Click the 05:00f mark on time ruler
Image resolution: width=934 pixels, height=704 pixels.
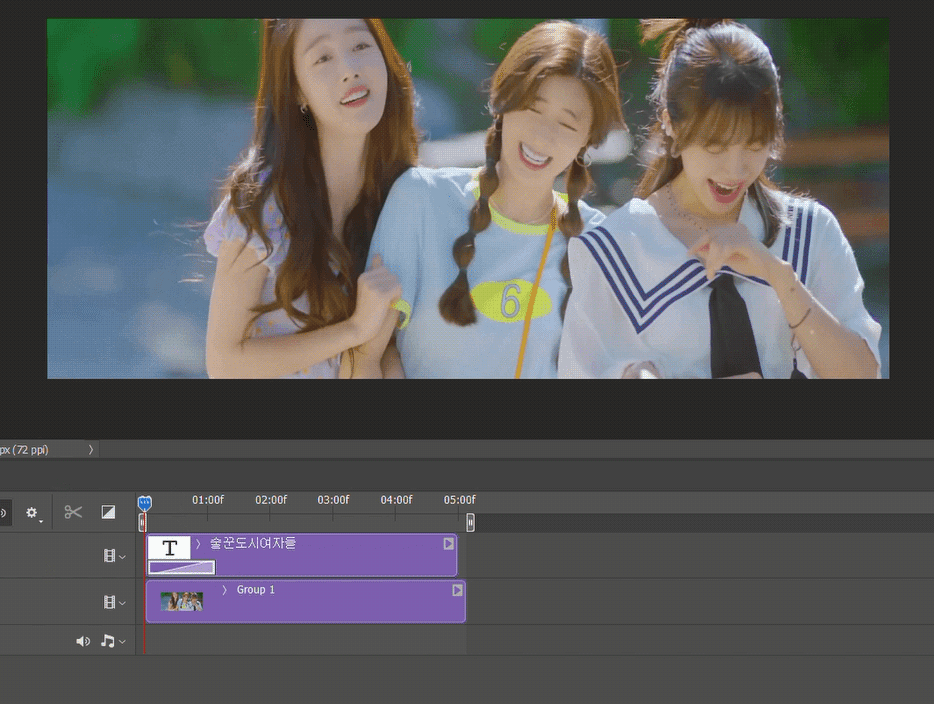pyautogui.click(x=460, y=500)
